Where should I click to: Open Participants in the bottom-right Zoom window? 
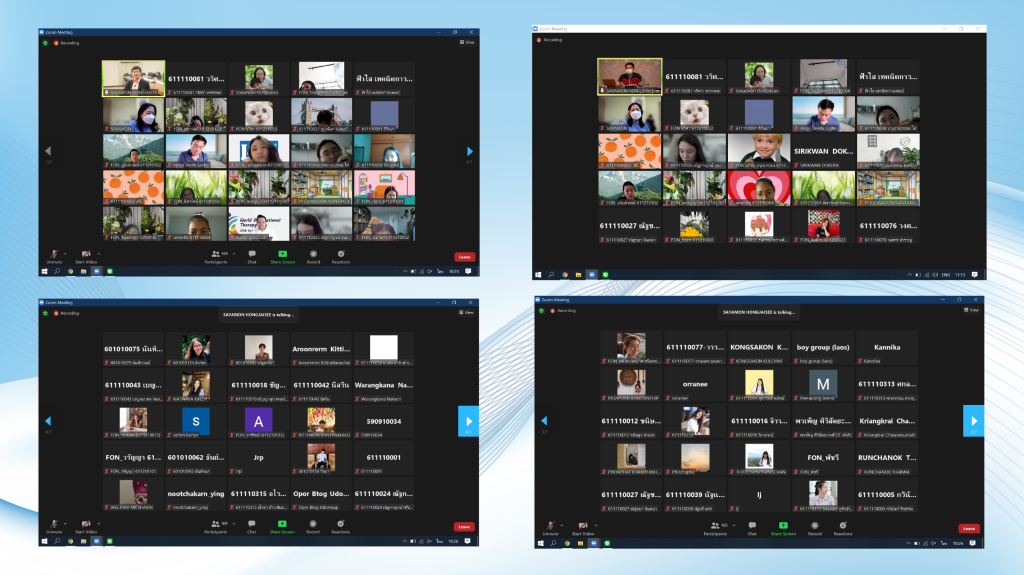715,529
